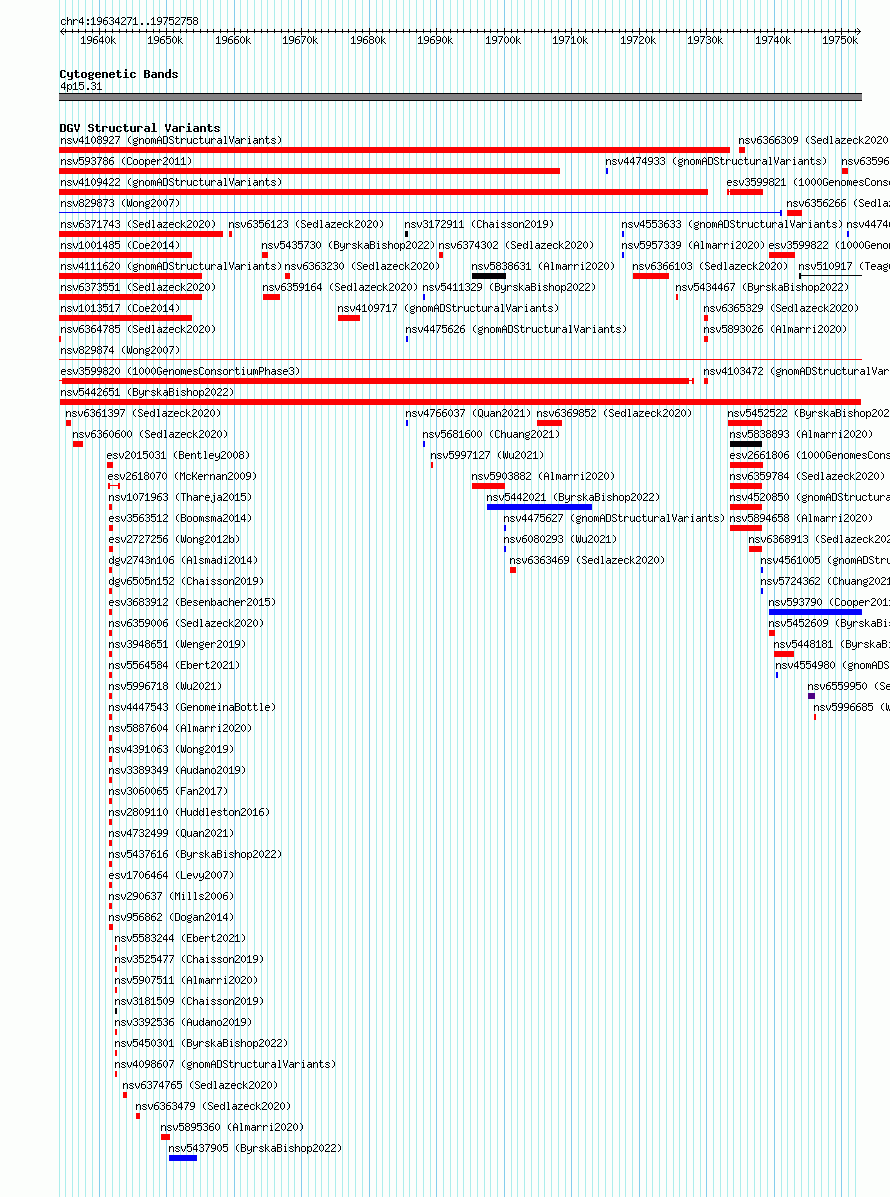Open nsv6364785 (Sedlazeck2020) entry
890x1197 pixels.
pos(138,330)
